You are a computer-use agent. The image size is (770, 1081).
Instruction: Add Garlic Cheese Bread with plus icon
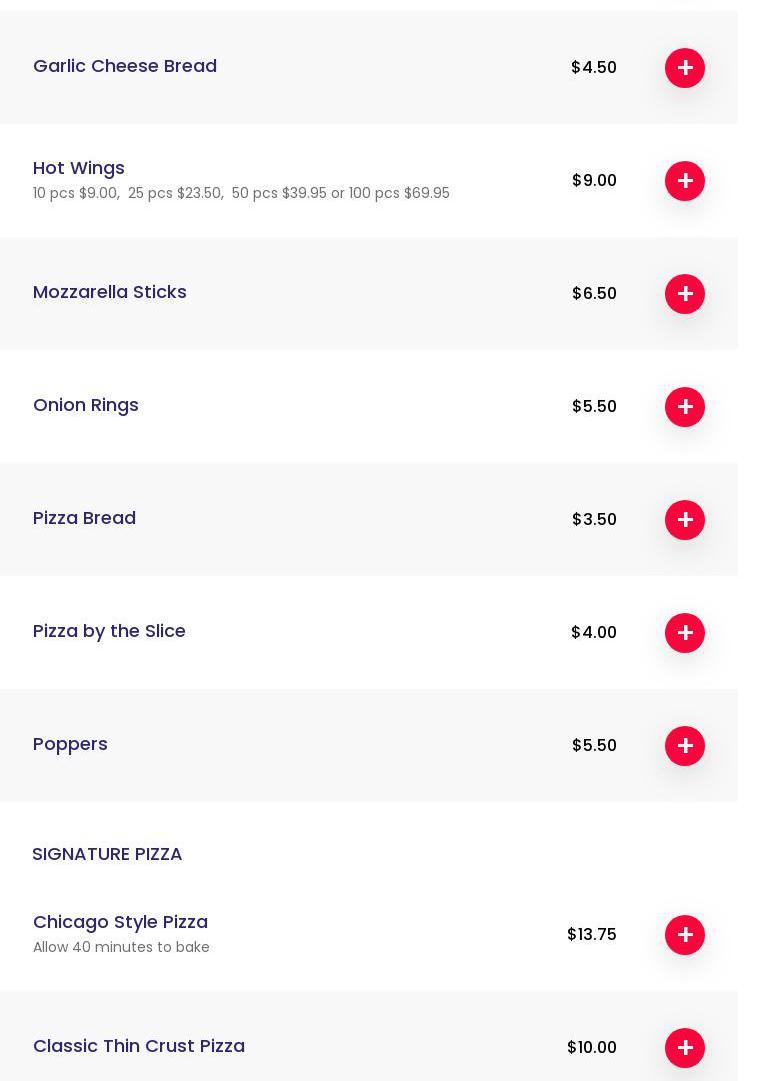[685, 68]
